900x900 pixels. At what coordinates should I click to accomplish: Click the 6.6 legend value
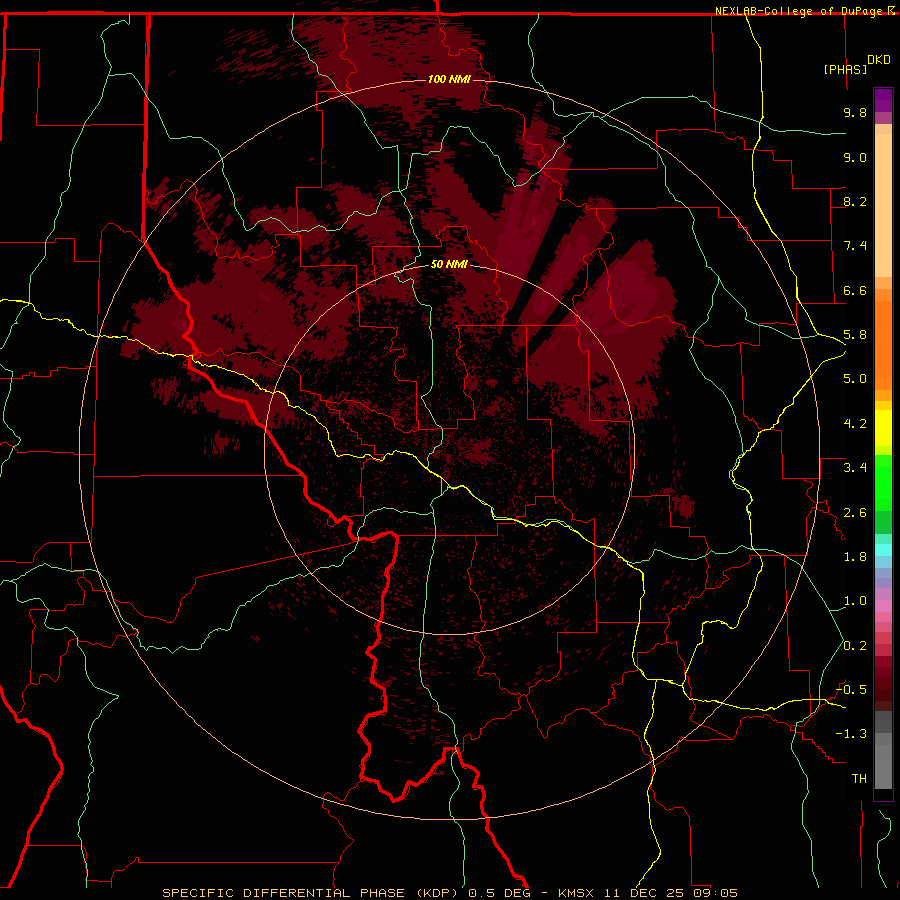[x=855, y=290]
